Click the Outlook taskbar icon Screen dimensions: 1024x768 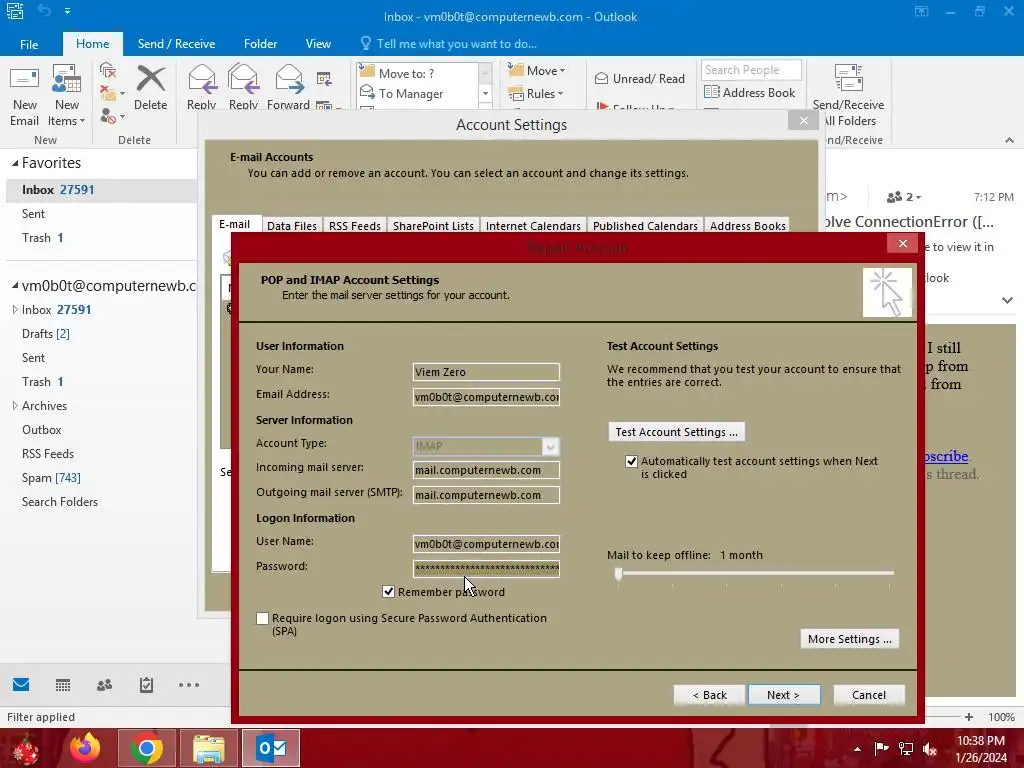tap(270, 748)
